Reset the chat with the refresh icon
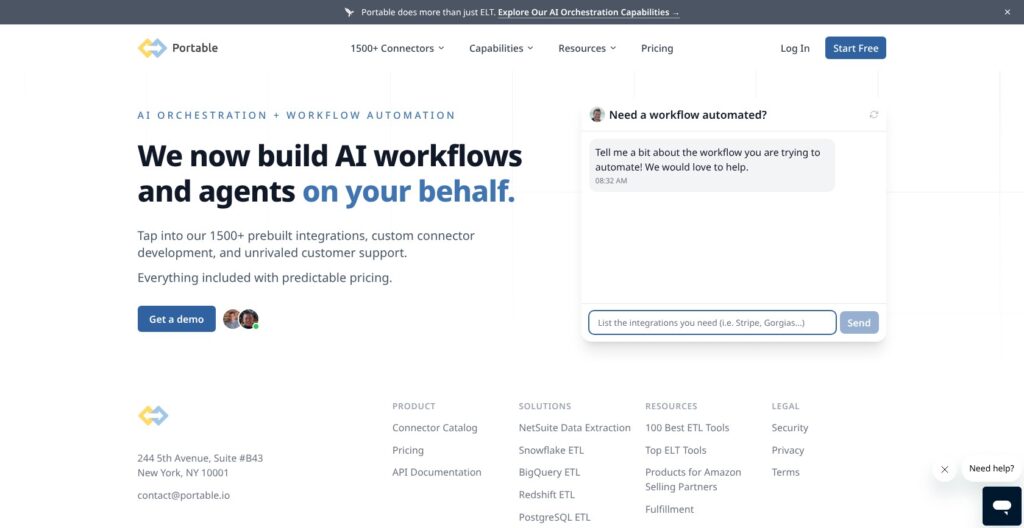 (x=874, y=114)
